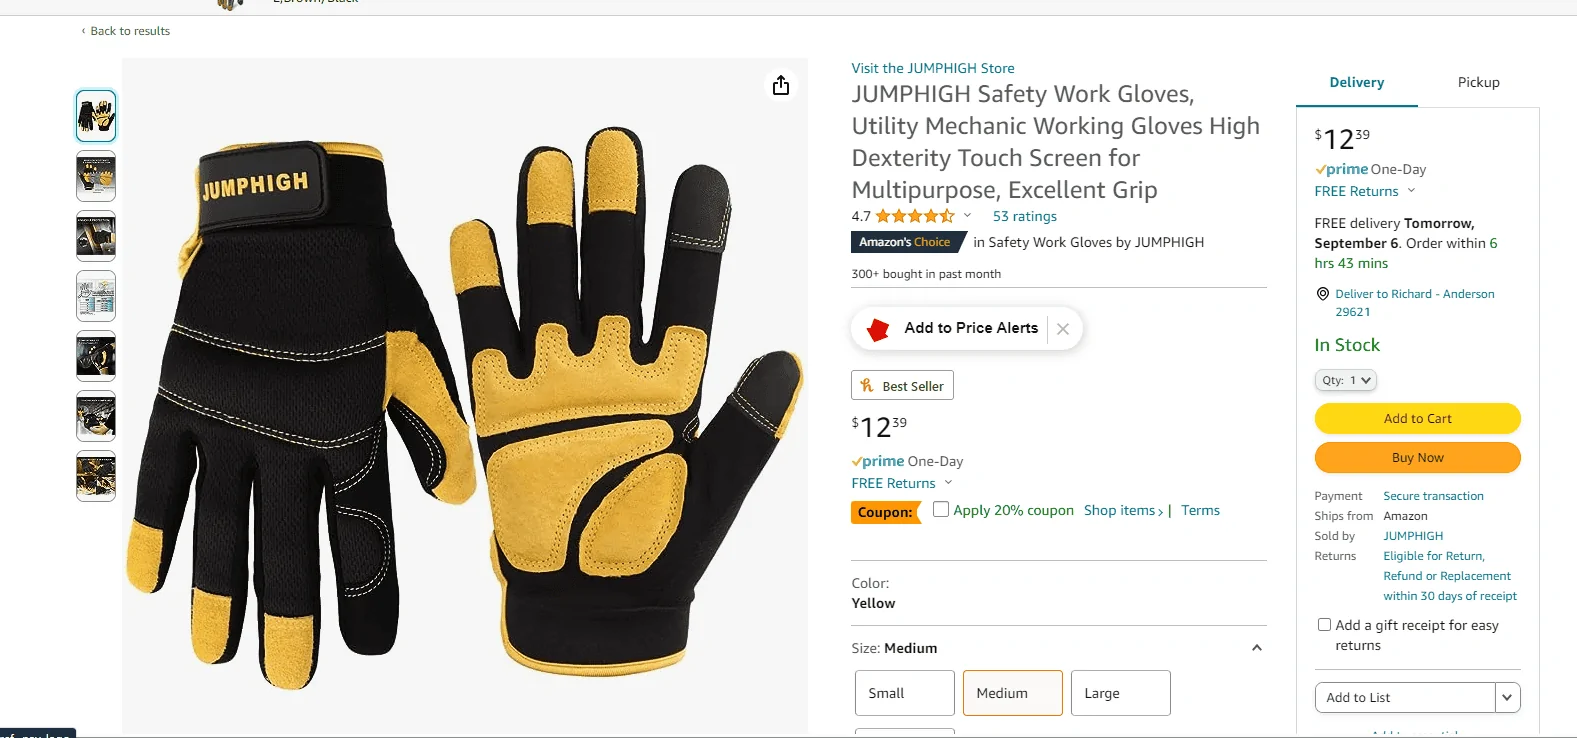Switch to the Pickup tab
The image size is (1577, 738).
pyautogui.click(x=1478, y=83)
